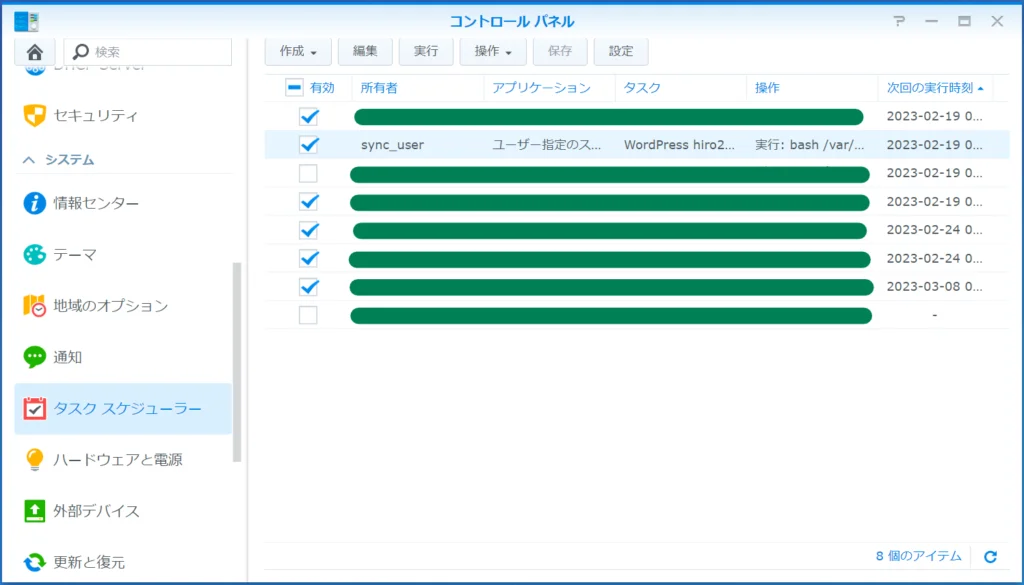Click the Edit (編集) button

tap(365, 51)
